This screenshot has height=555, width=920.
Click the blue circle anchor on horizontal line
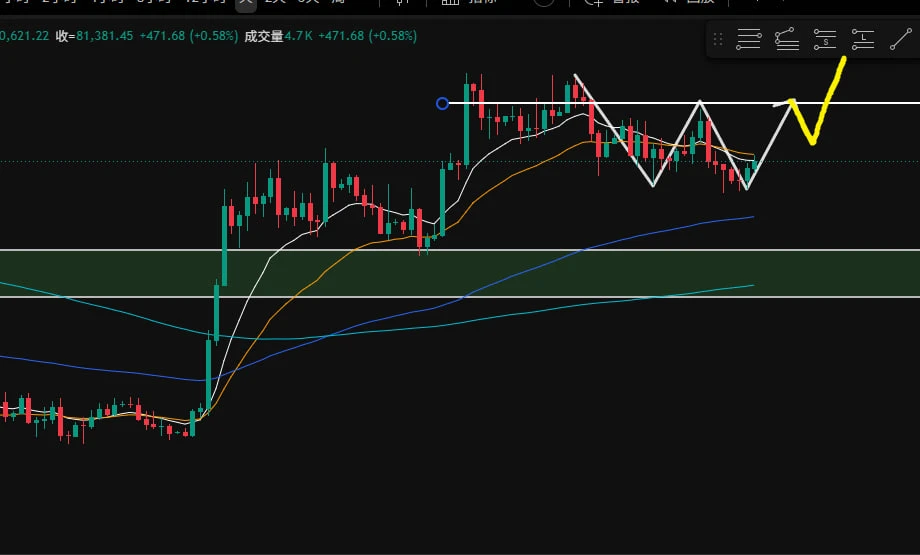coord(442,104)
